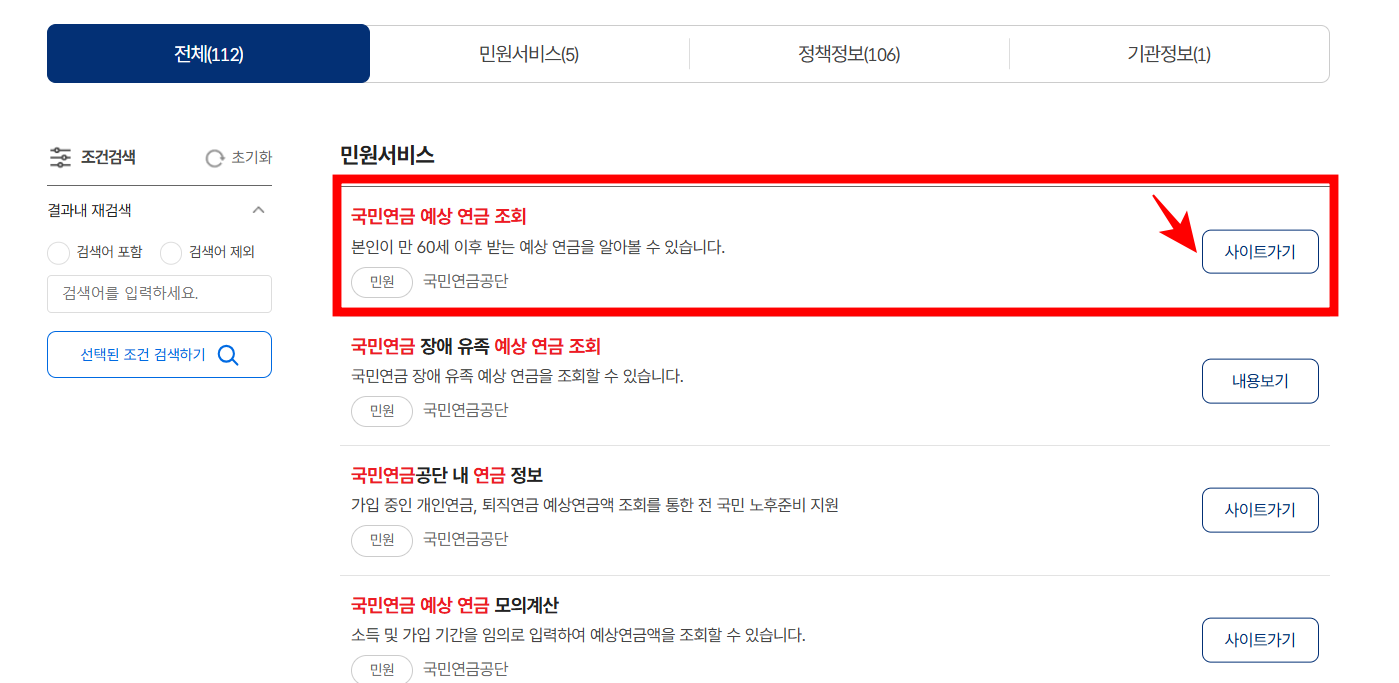
Task: Click the 초기화 reset refresh icon
Action: point(214,158)
